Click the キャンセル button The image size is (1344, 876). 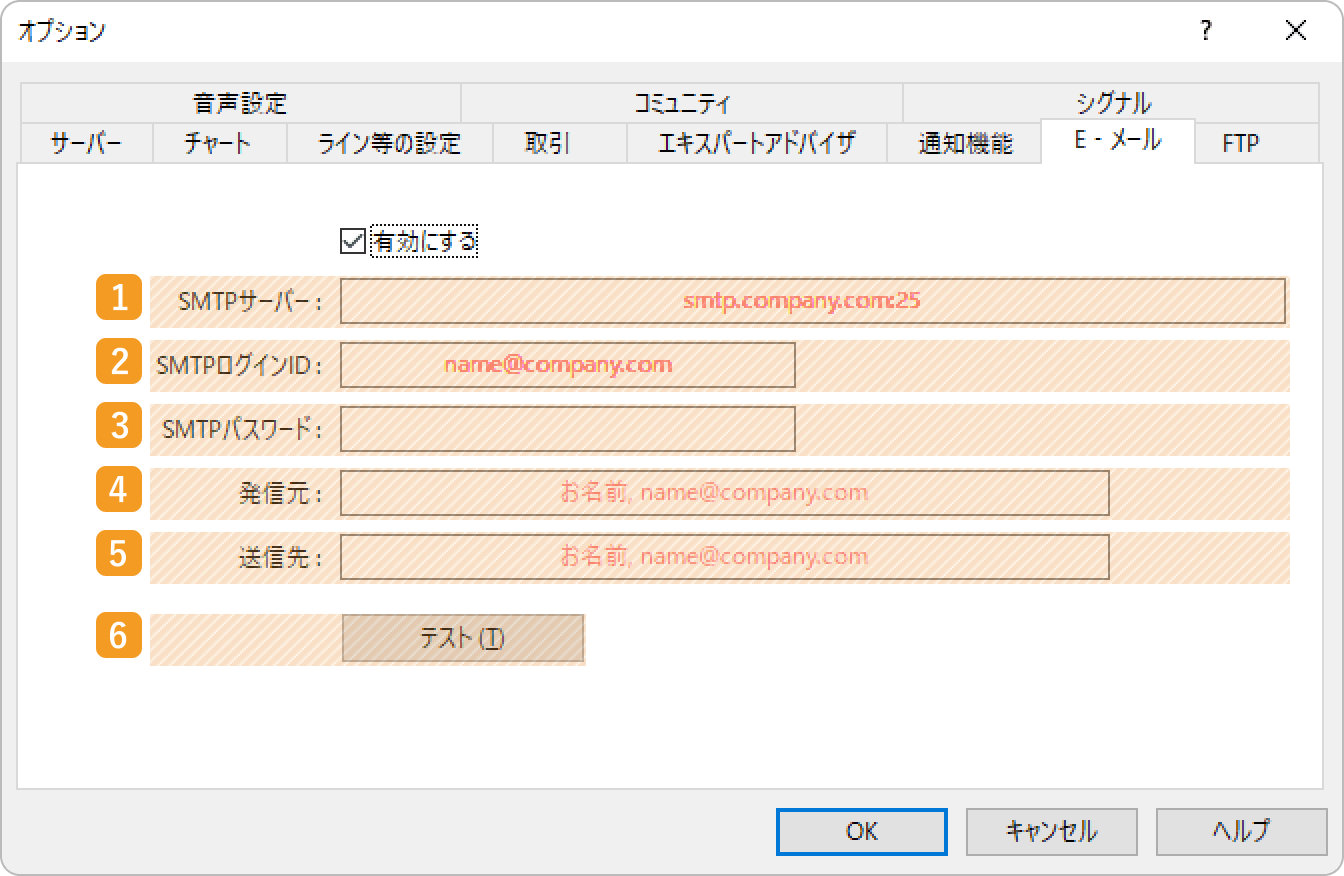pos(1052,831)
